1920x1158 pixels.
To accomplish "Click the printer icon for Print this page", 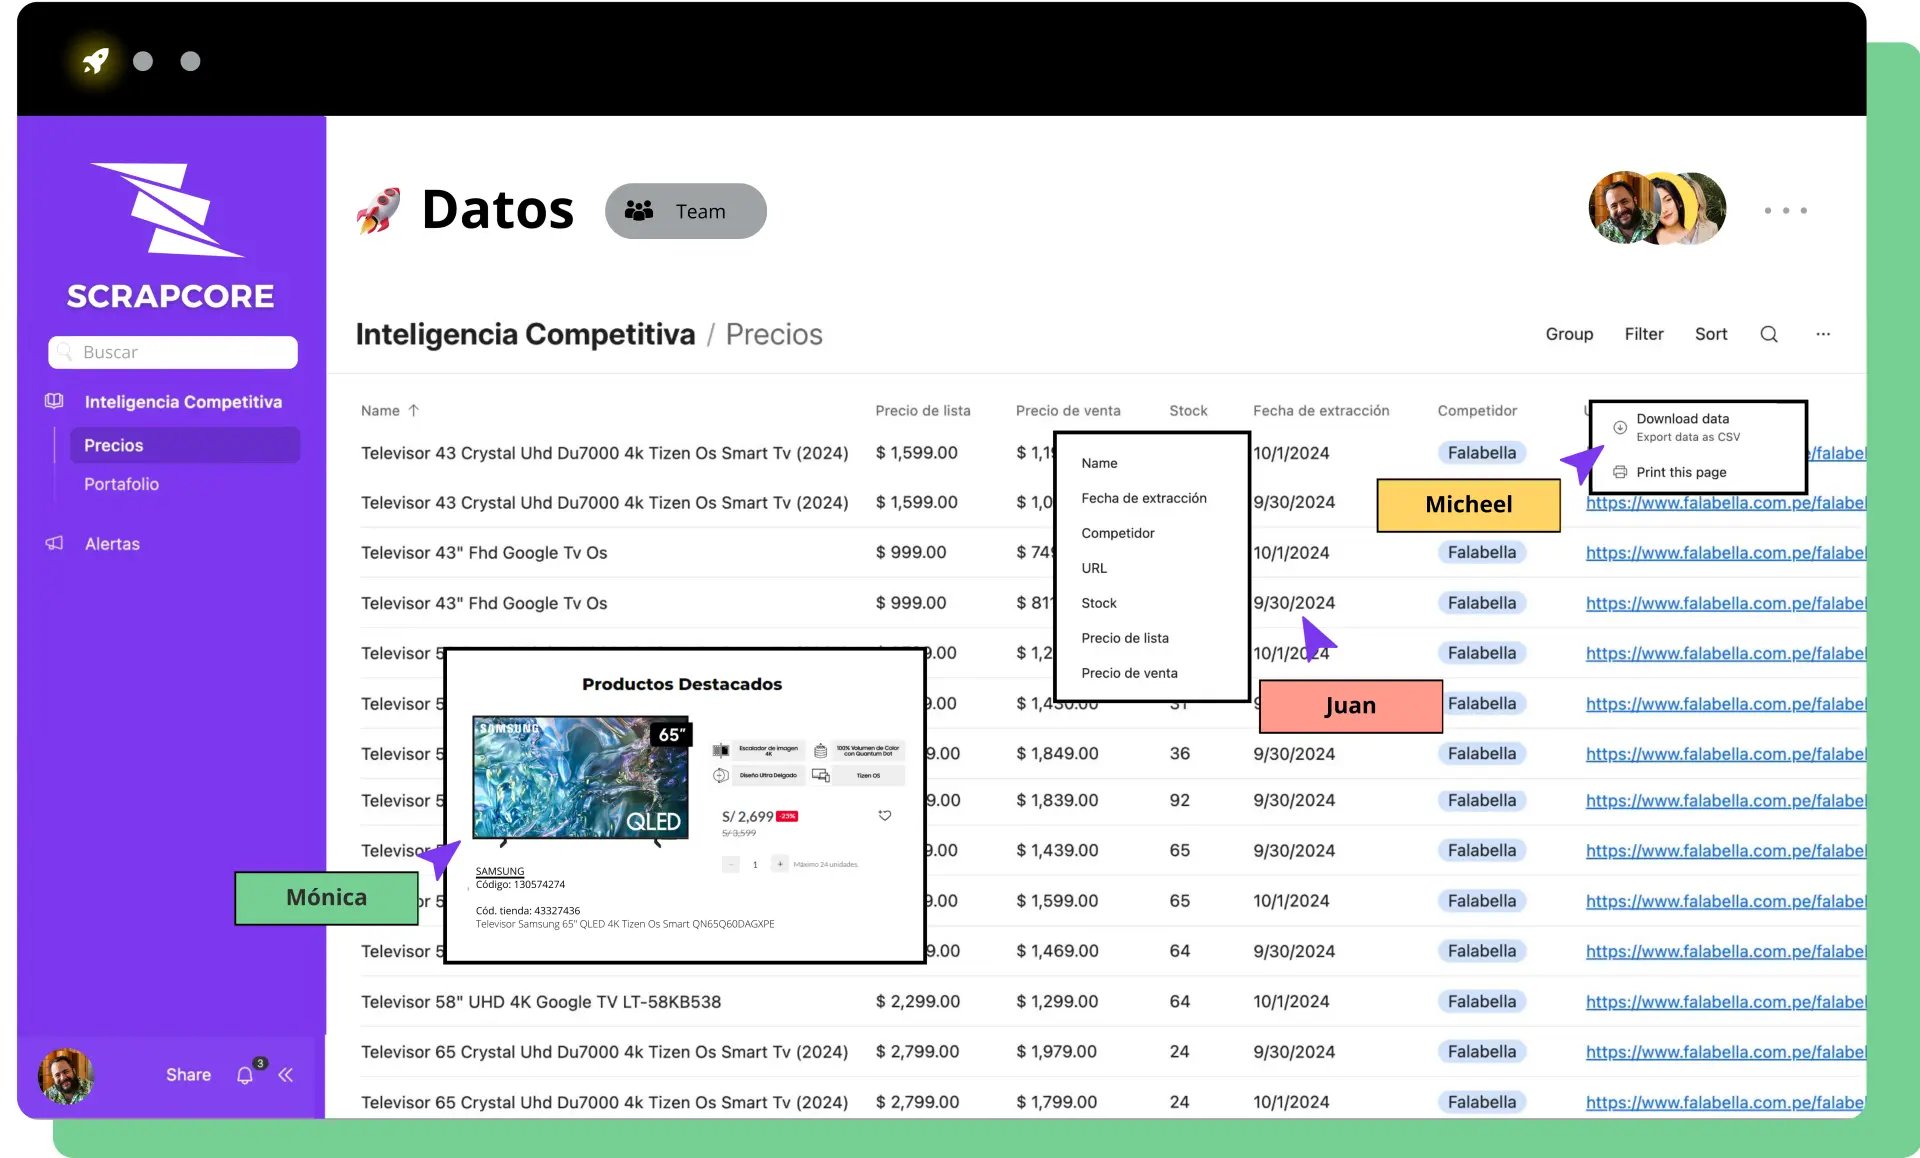I will pos(1619,472).
